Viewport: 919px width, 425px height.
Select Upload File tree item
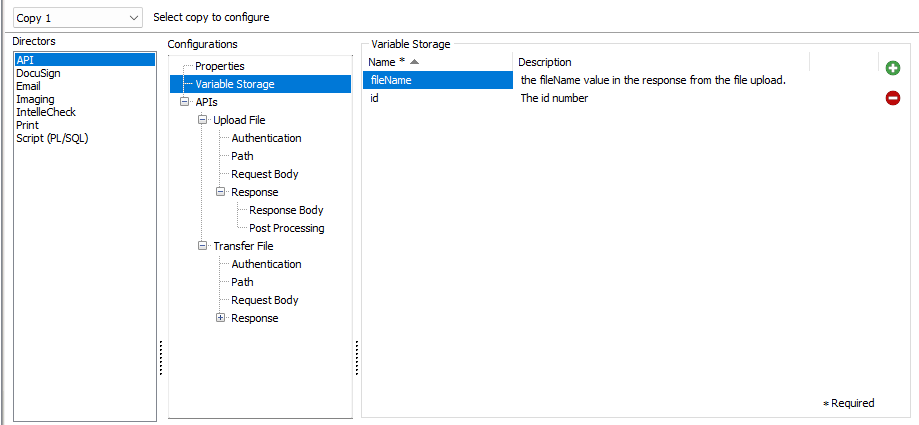pyautogui.click(x=239, y=120)
